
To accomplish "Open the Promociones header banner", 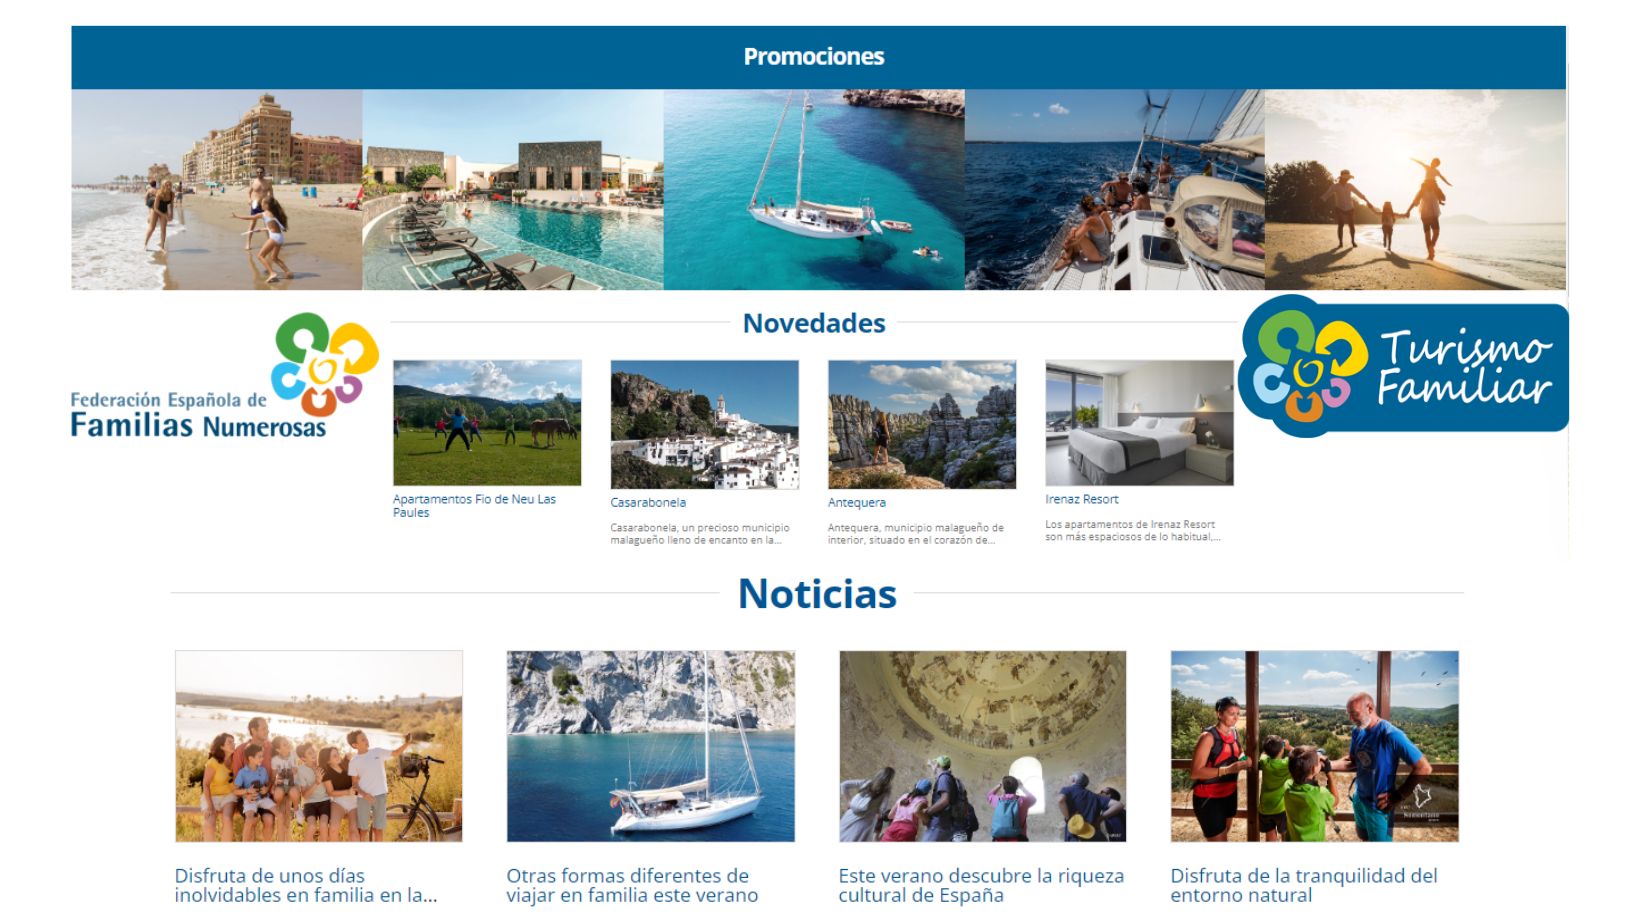I will coord(818,57).
